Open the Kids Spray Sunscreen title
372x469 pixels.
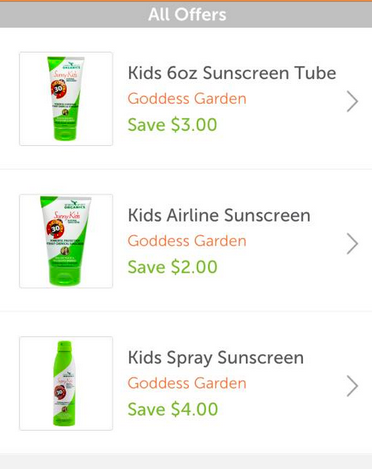(216, 358)
